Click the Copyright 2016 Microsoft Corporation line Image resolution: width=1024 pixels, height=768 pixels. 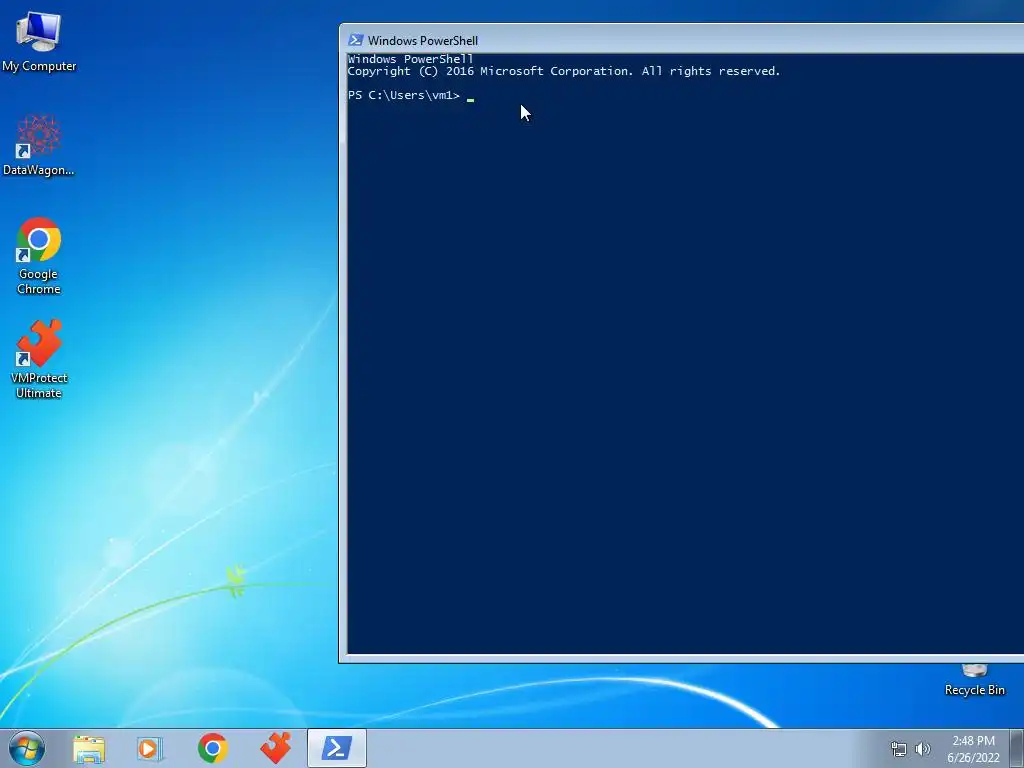564,71
